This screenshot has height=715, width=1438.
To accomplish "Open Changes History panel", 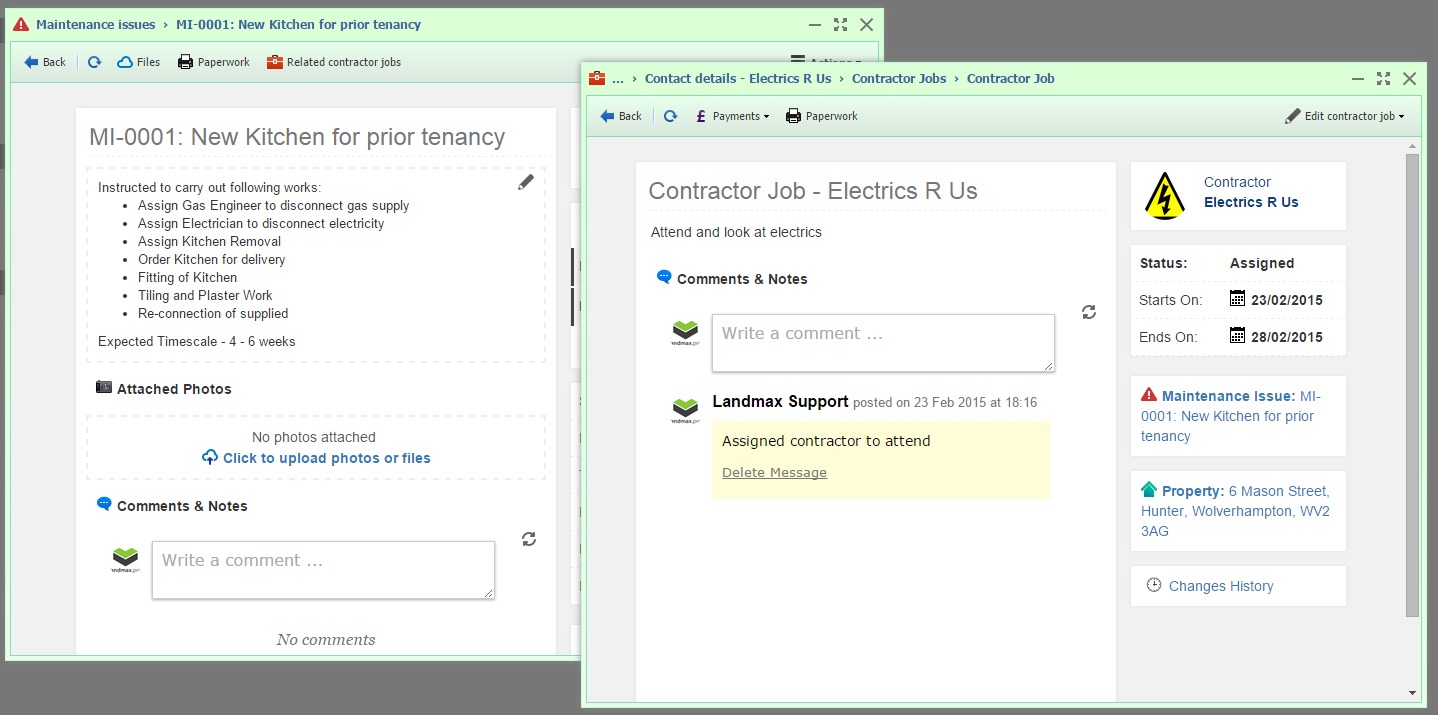I will (x=1220, y=586).
